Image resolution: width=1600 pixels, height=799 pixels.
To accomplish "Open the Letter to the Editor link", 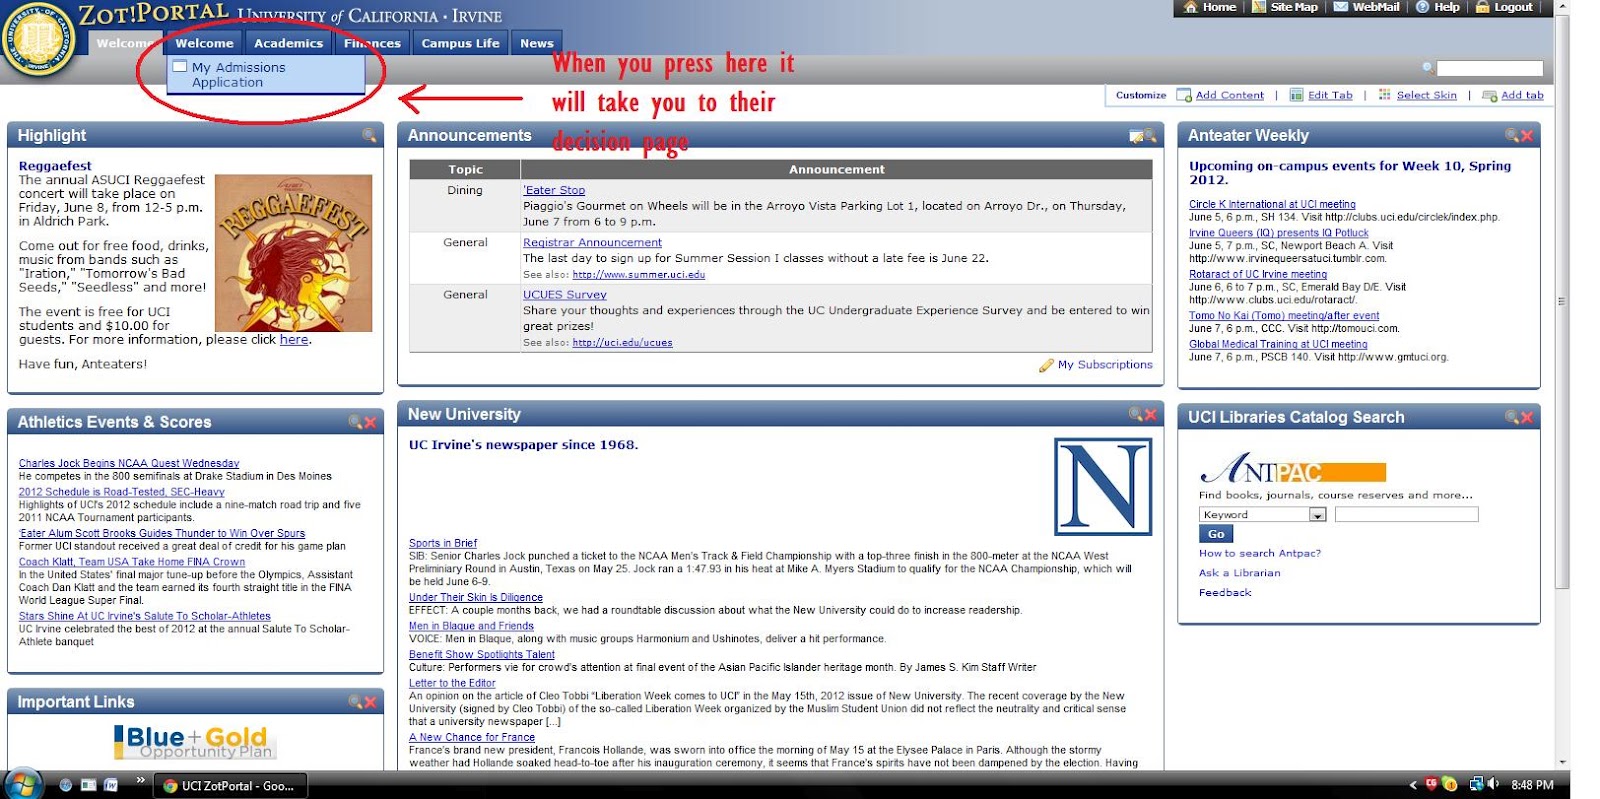I will click(x=452, y=683).
